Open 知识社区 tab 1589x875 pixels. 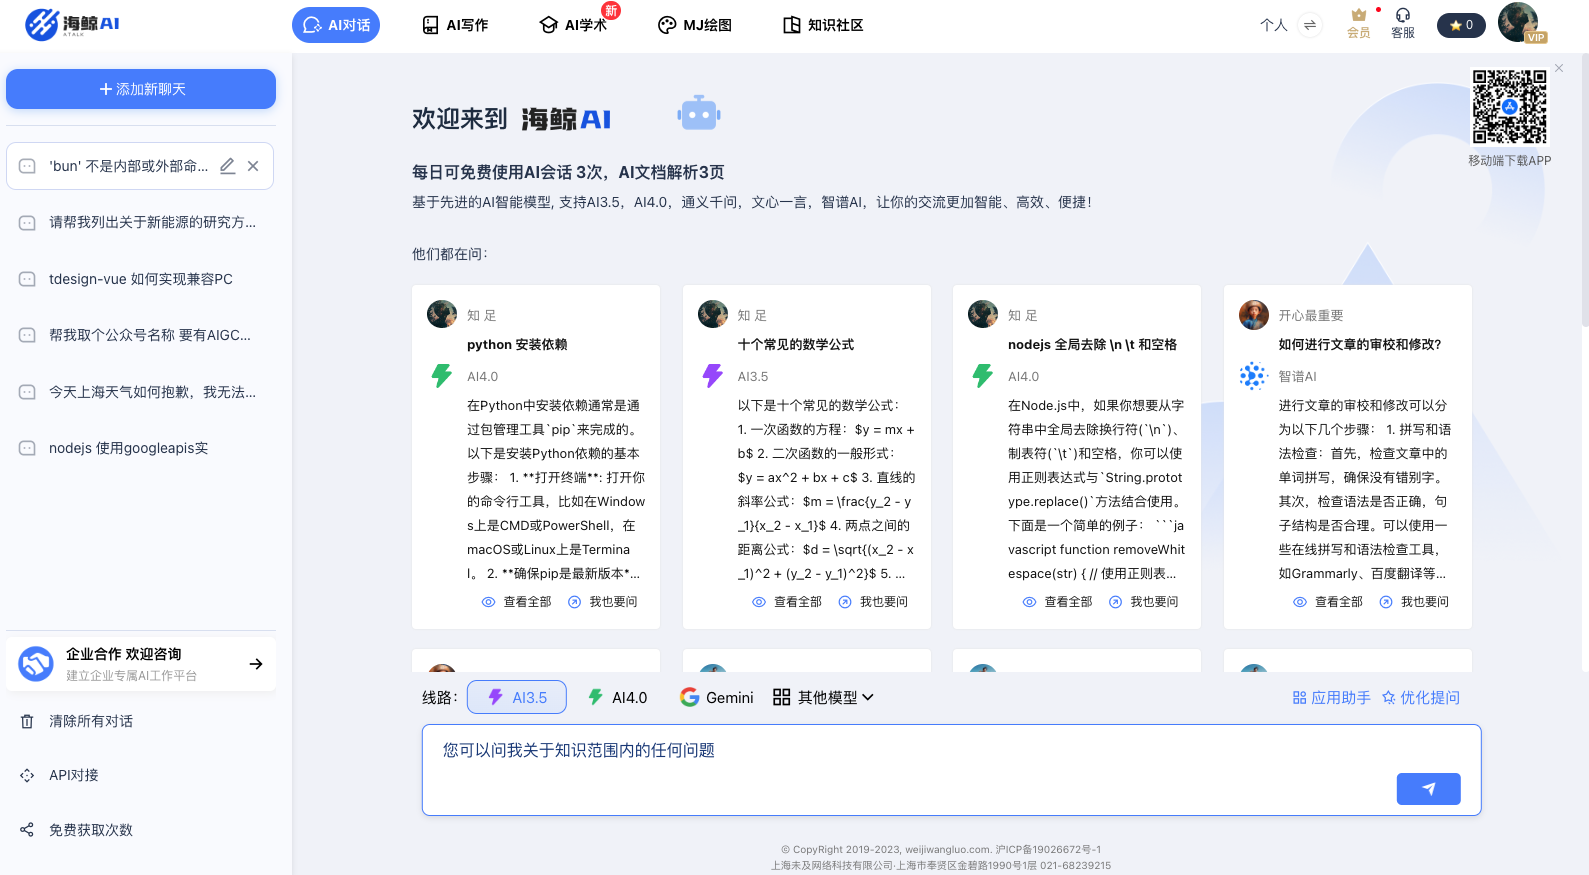coord(823,25)
